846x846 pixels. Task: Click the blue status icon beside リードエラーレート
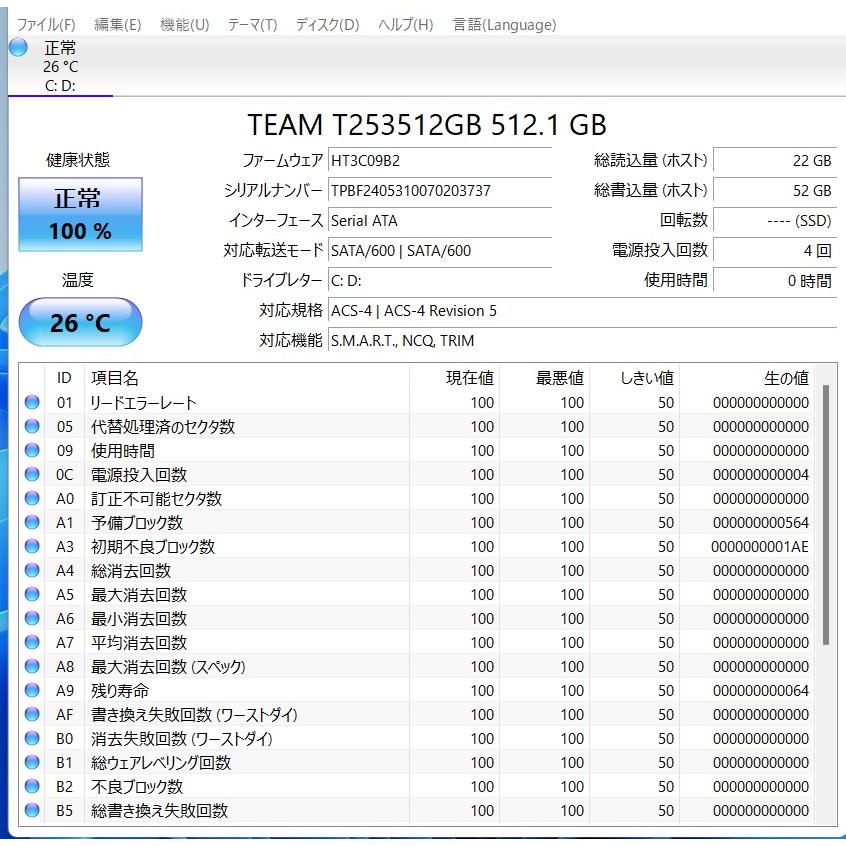[33, 402]
